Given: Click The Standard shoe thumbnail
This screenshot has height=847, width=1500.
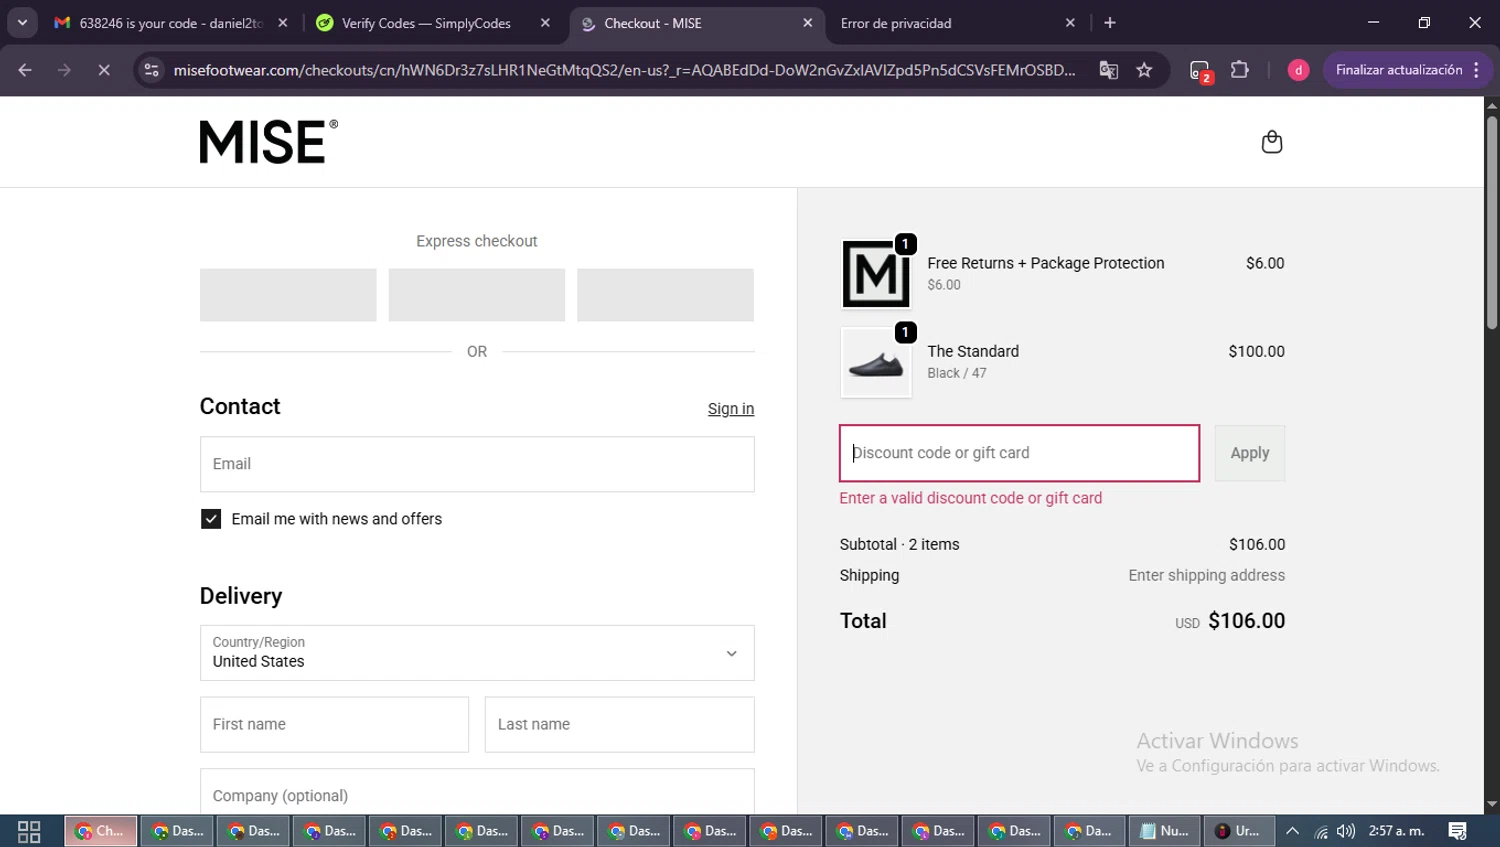Looking at the screenshot, I should [x=876, y=362].
